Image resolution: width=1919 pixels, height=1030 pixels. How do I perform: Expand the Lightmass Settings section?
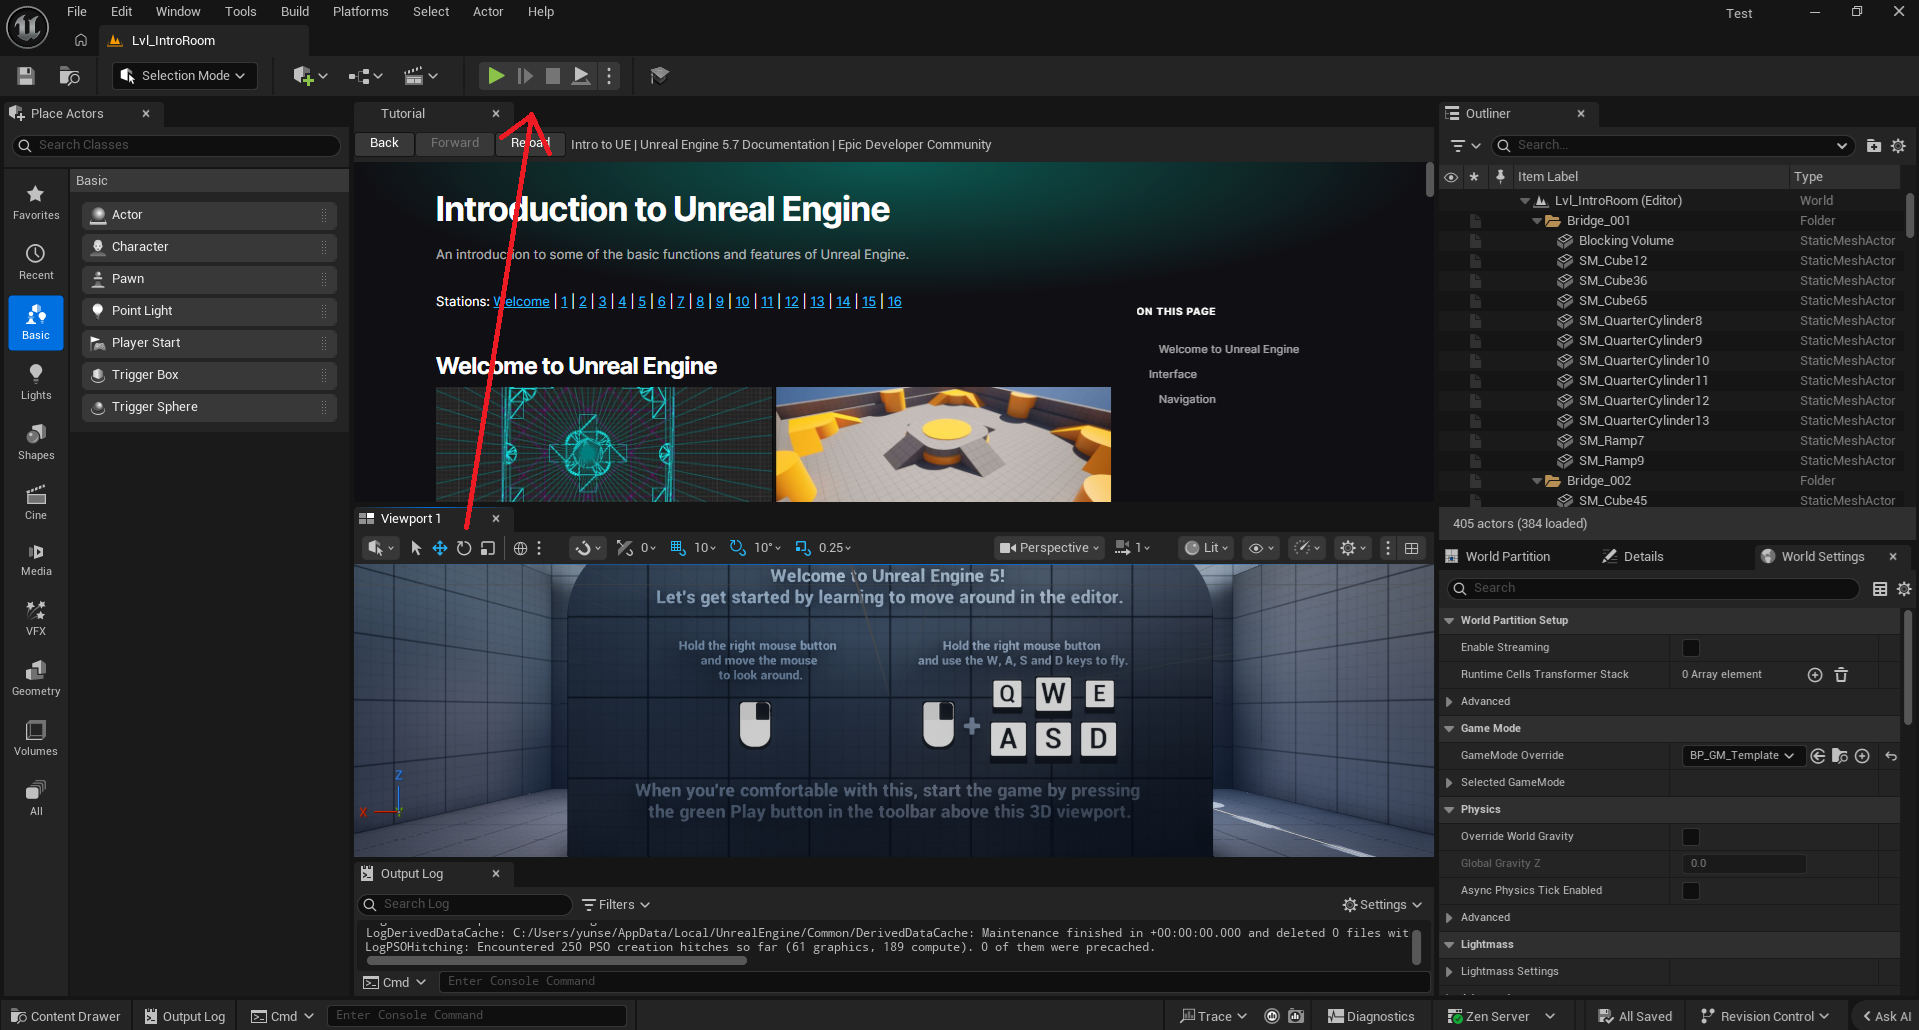[1449, 972]
